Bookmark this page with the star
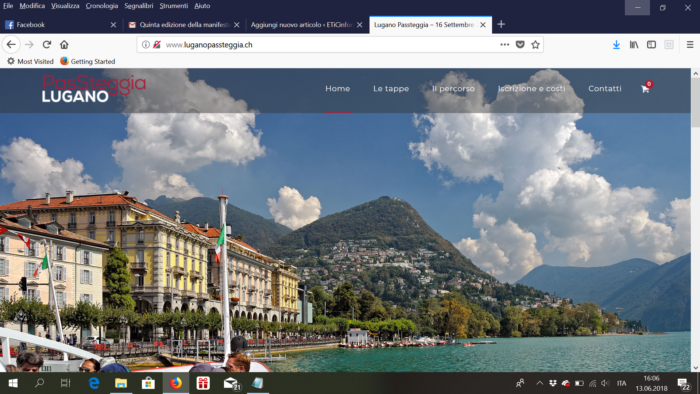 pyautogui.click(x=535, y=45)
